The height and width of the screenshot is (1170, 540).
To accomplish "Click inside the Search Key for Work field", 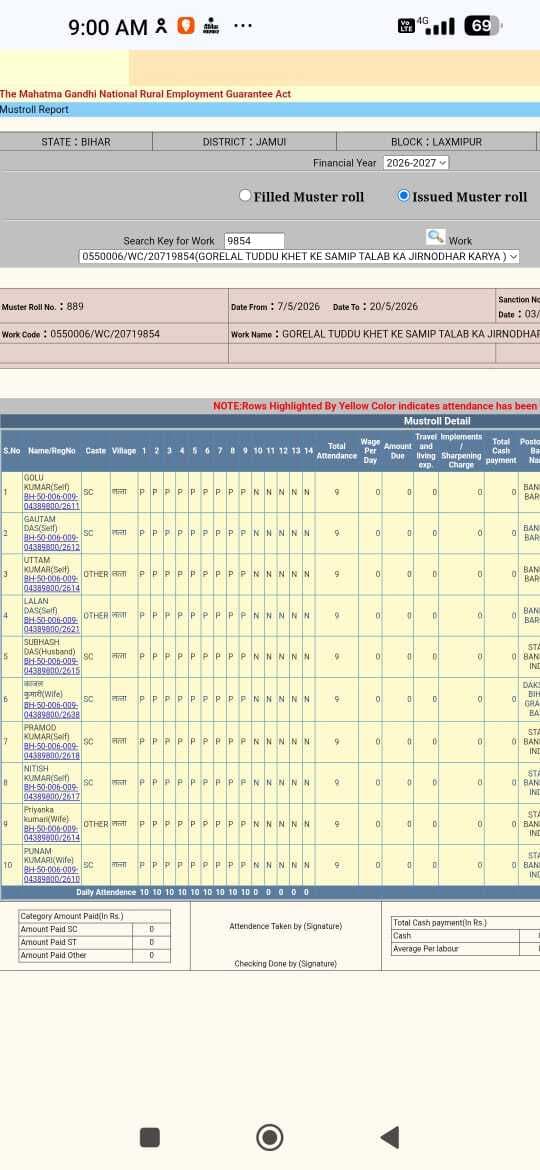I will click(x=254, y=241).
